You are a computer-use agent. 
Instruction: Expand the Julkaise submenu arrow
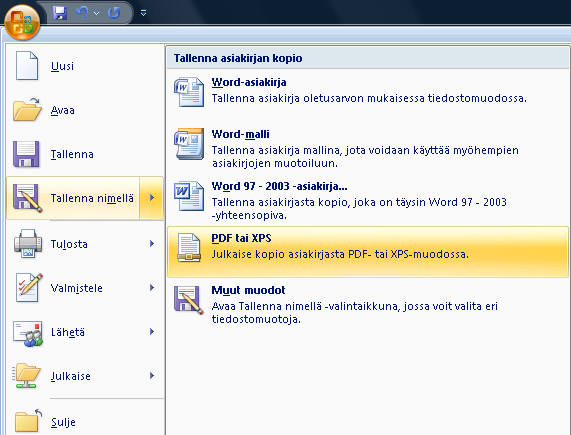(152, 376)
